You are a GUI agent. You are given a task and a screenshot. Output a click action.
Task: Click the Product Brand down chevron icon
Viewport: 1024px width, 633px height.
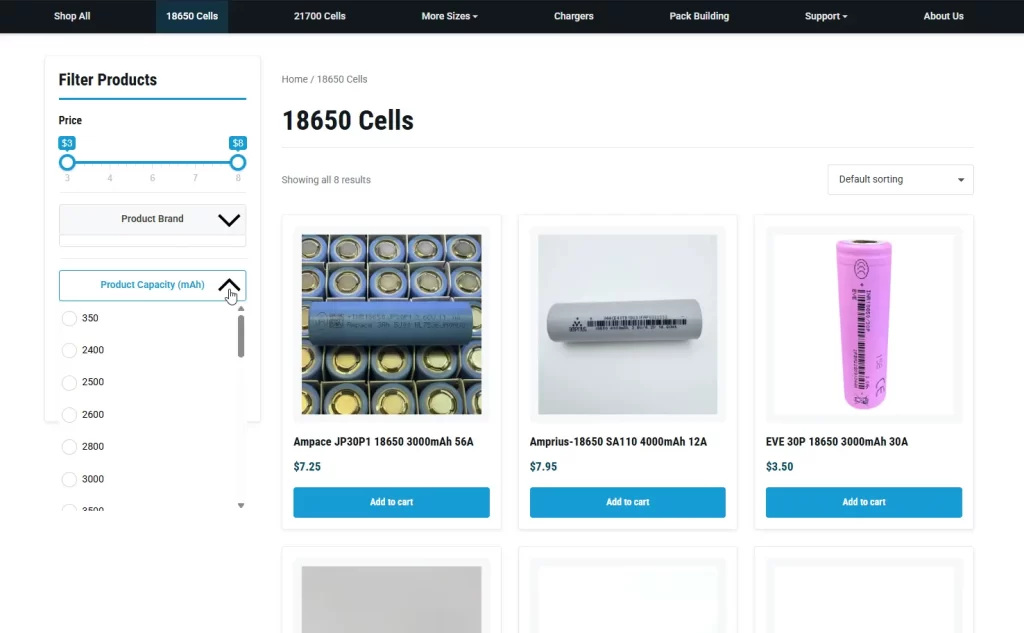pos(229,220)
